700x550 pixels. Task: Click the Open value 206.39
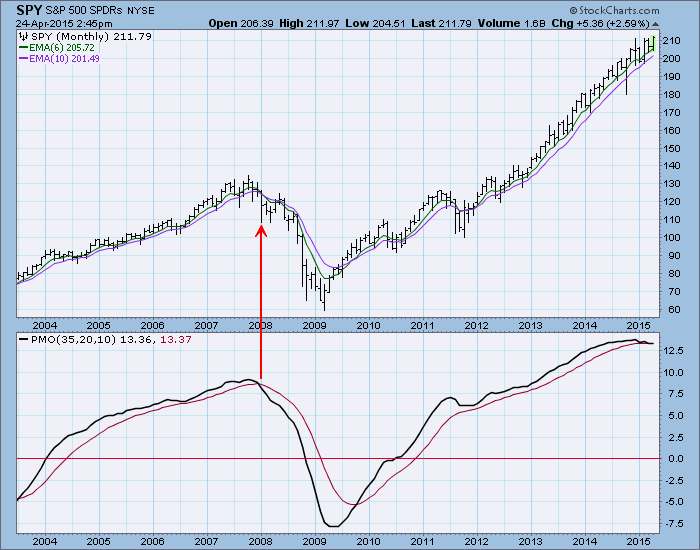(257, 23)
